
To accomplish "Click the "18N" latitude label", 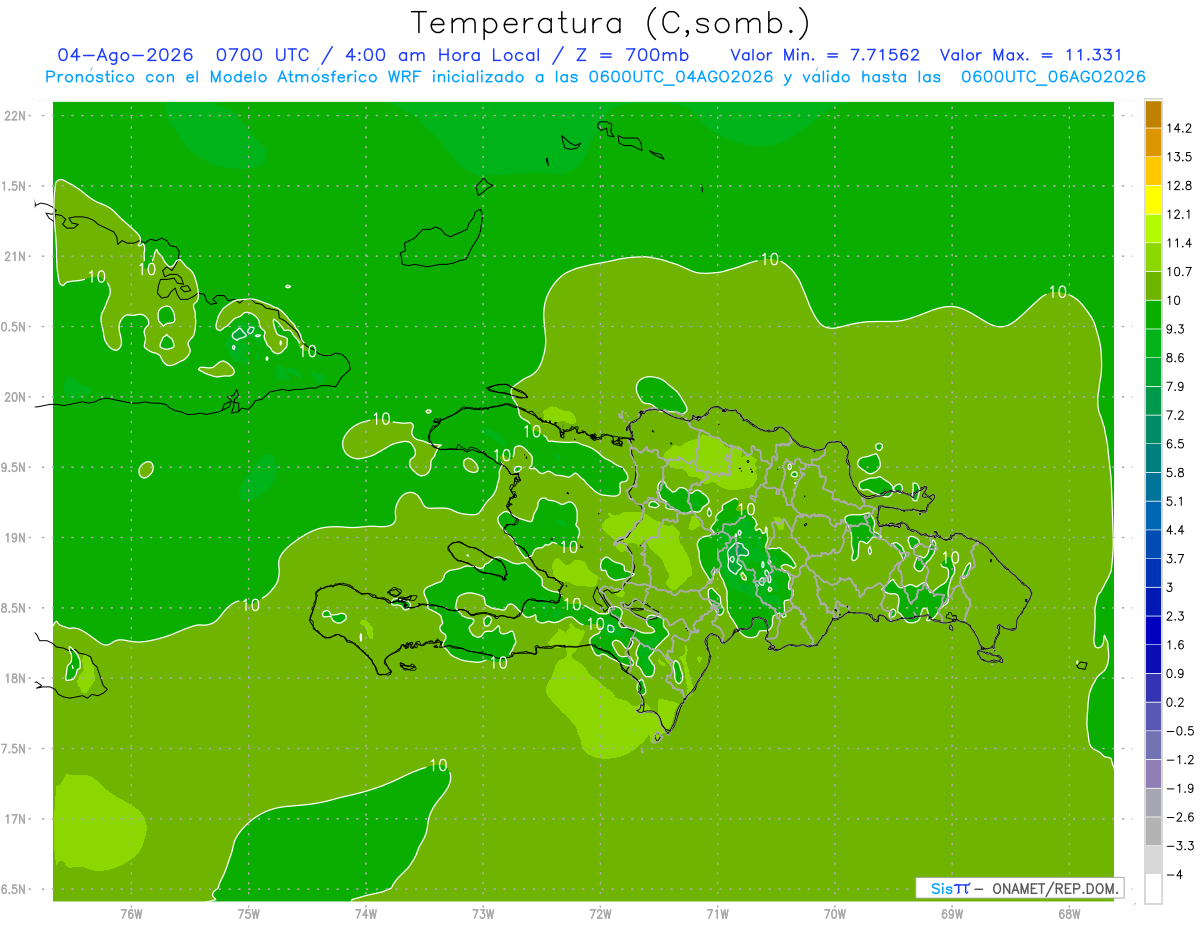I will (14, 679).
